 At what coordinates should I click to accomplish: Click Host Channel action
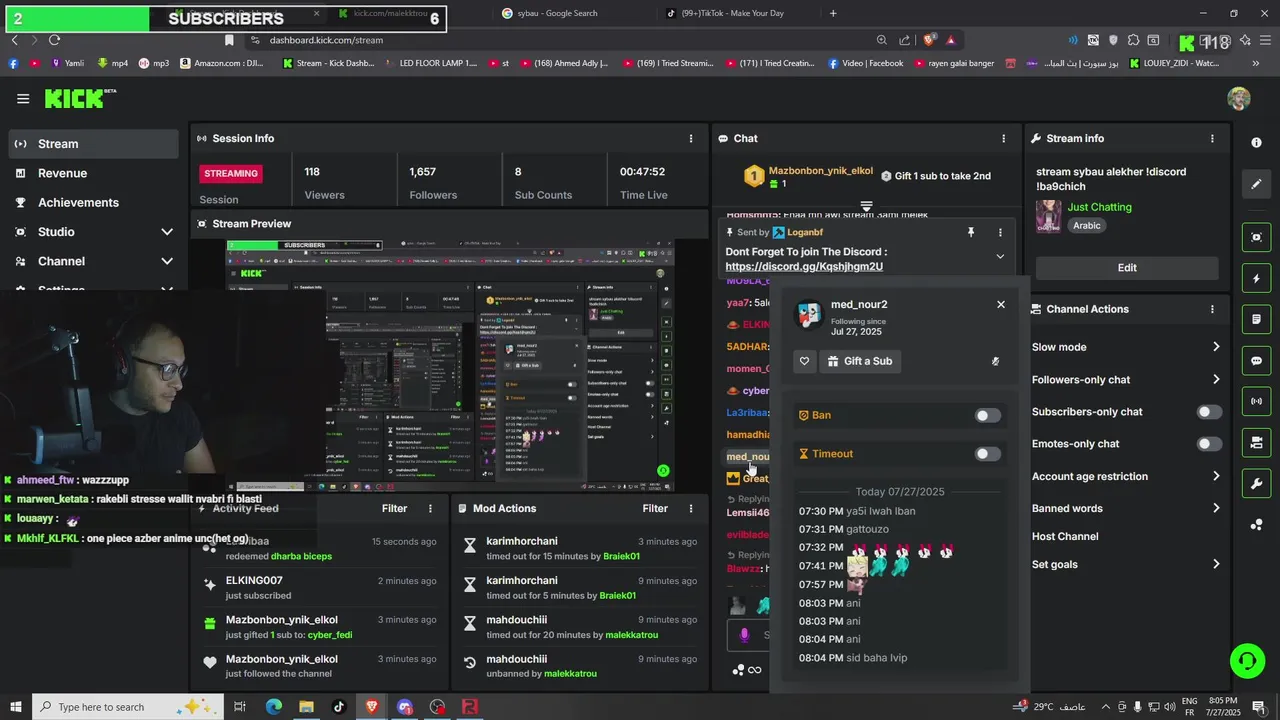[1065, 537]
